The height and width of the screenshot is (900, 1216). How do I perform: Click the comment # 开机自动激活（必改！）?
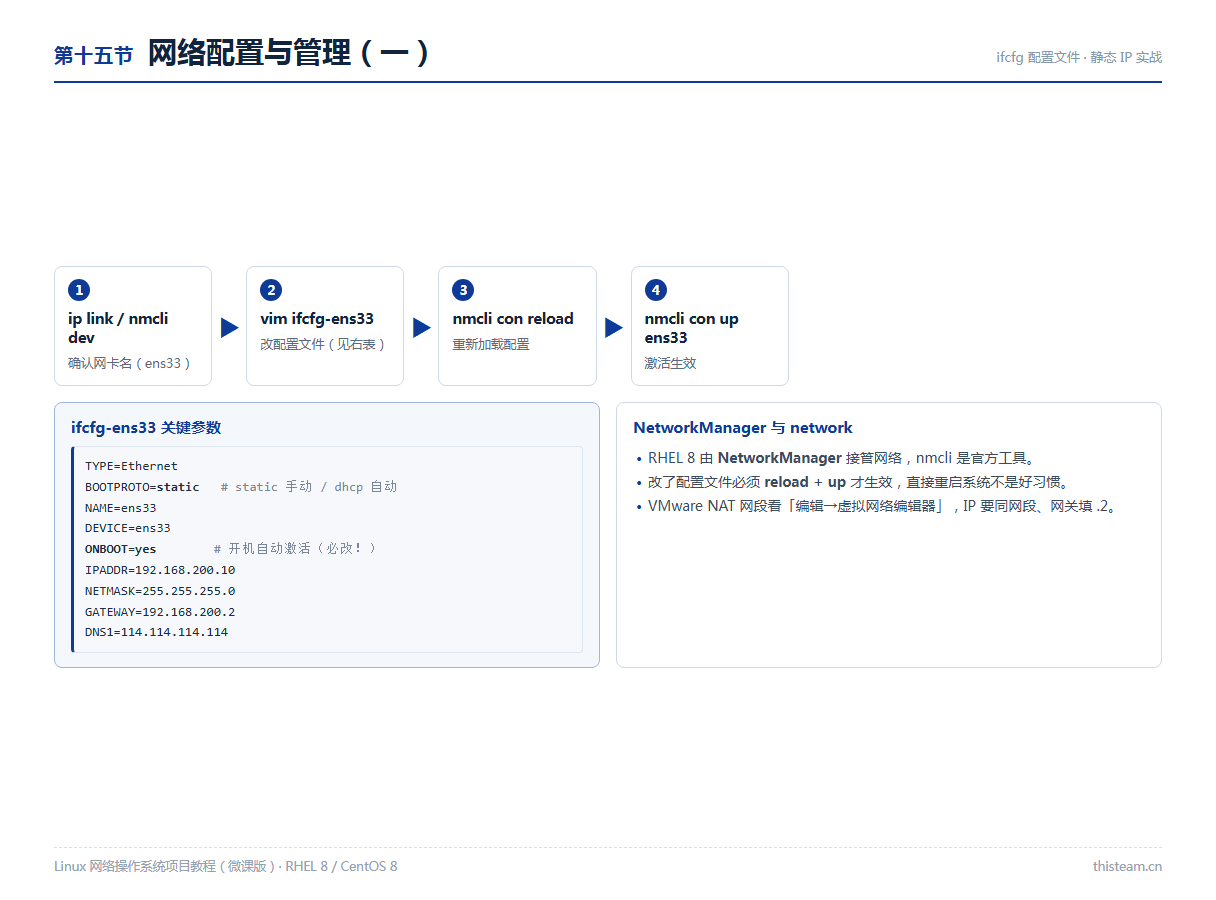click(x=298, y=549)
